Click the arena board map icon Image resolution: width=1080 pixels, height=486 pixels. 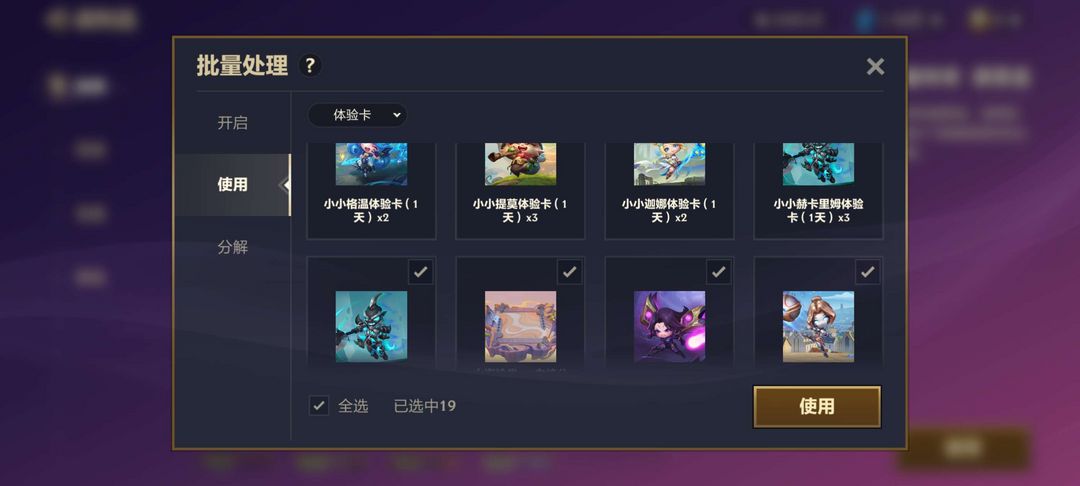[x=520, y=326]
